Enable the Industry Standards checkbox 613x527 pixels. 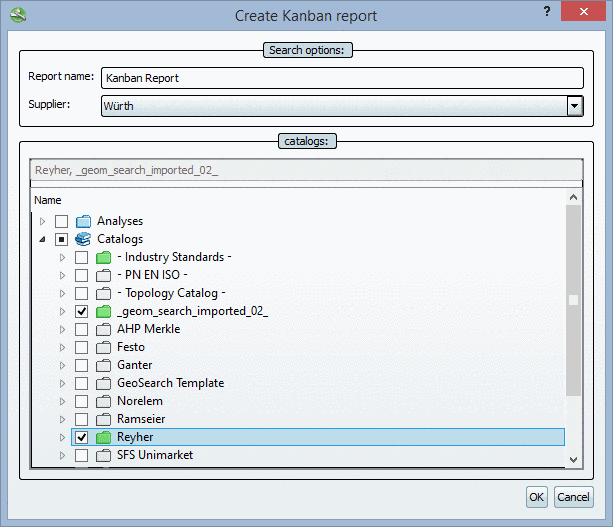[x=81, y=257]
